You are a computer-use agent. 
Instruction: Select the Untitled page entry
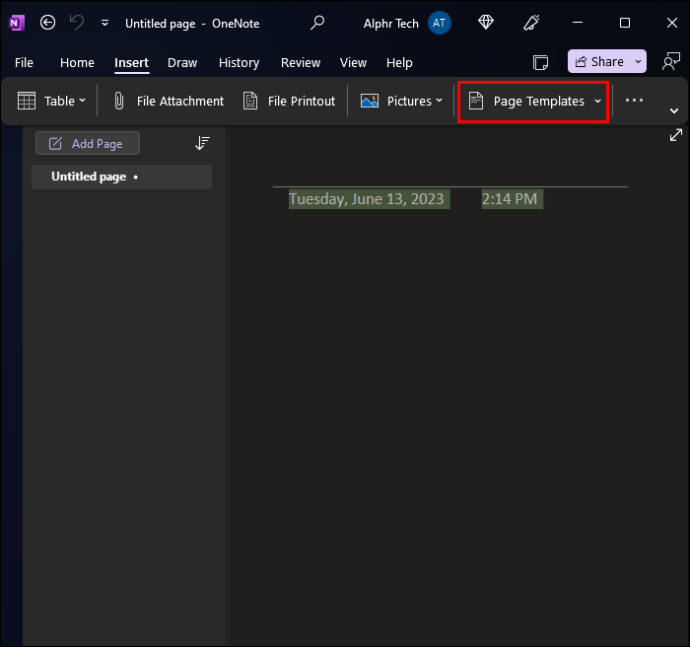click(121, 177)
